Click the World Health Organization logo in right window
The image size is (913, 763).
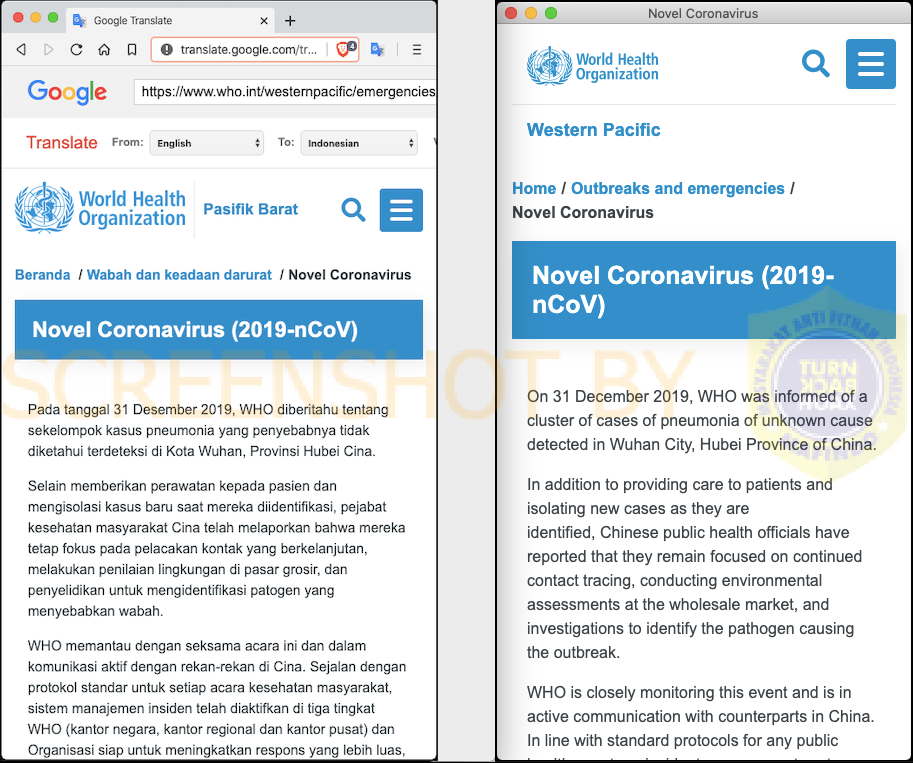tap(593, 66)
